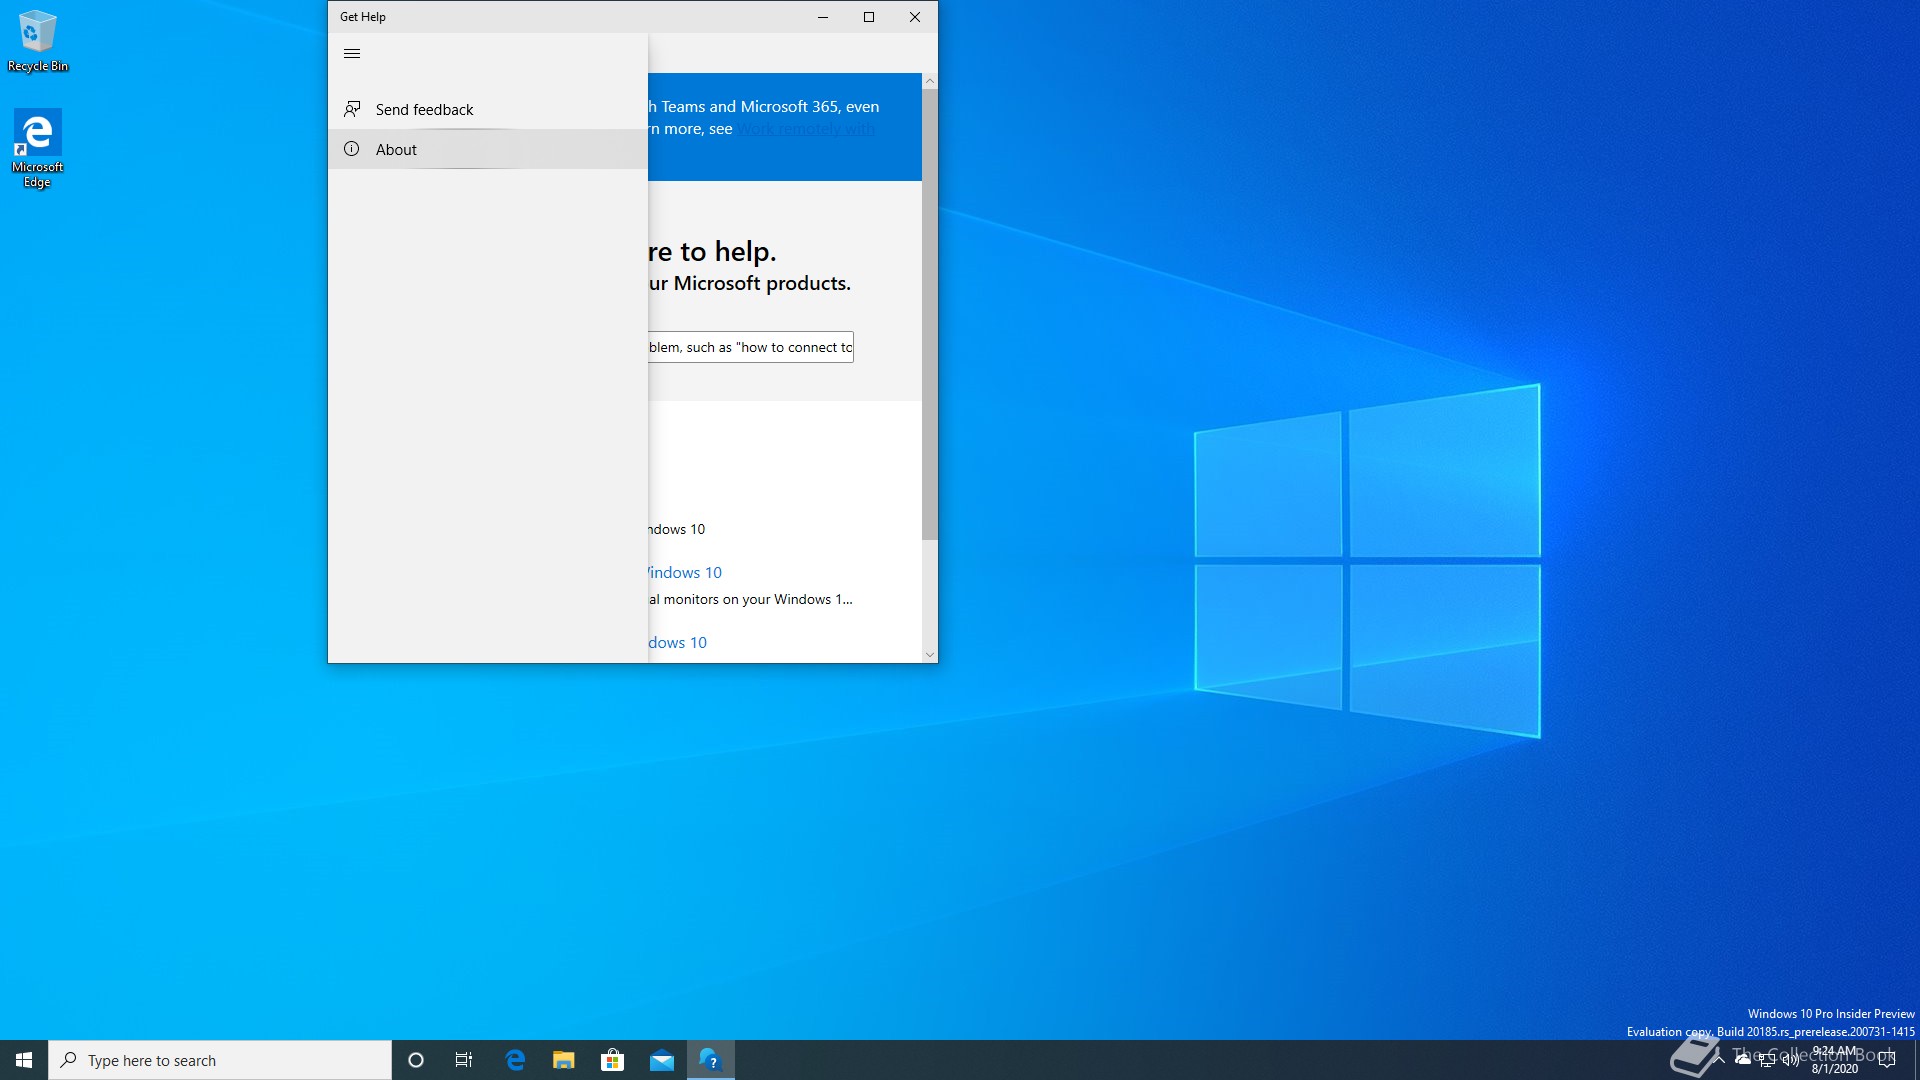Launch Microsoft Edge from the taskbar
The image size is (1920, 1080).
pos(515,1060)
